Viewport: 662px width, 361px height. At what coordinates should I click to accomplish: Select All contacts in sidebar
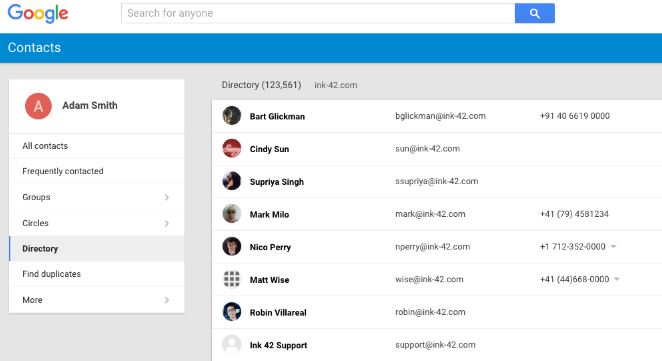coord(96,146)
